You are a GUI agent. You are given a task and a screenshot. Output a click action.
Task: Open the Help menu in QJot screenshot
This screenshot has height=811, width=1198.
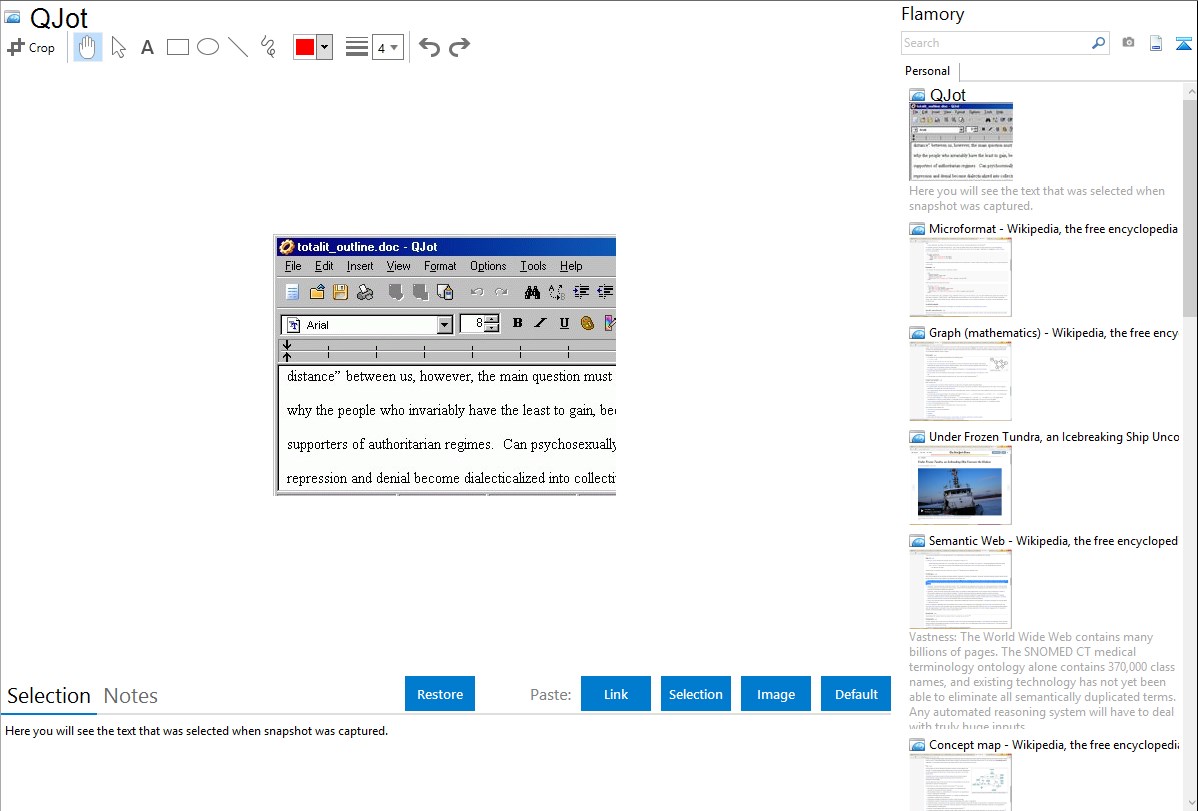[571, 266]
